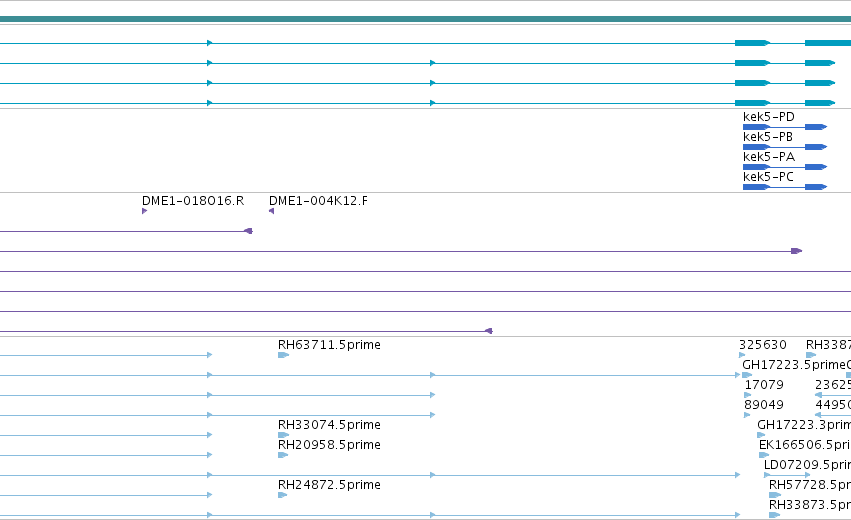Open the RH63711.5prime EST feature

283,355
